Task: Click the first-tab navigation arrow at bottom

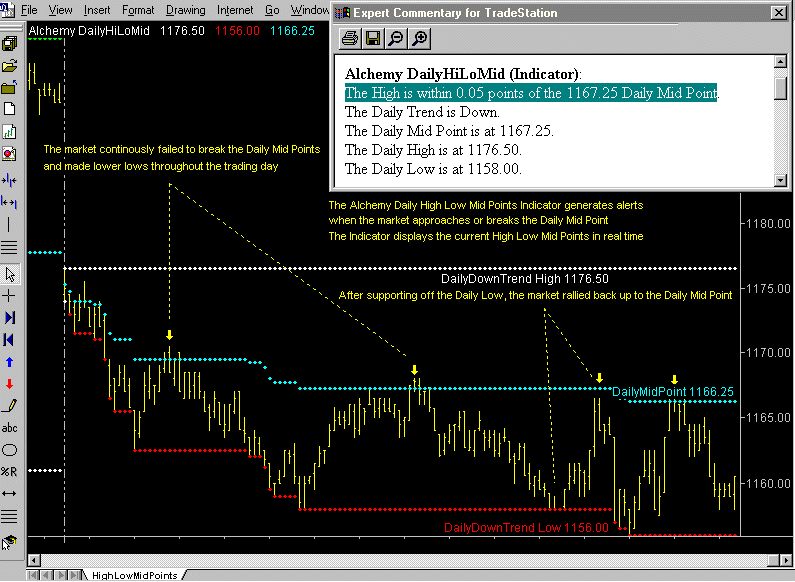Action: pyautogui.click(x=33, y=575)
